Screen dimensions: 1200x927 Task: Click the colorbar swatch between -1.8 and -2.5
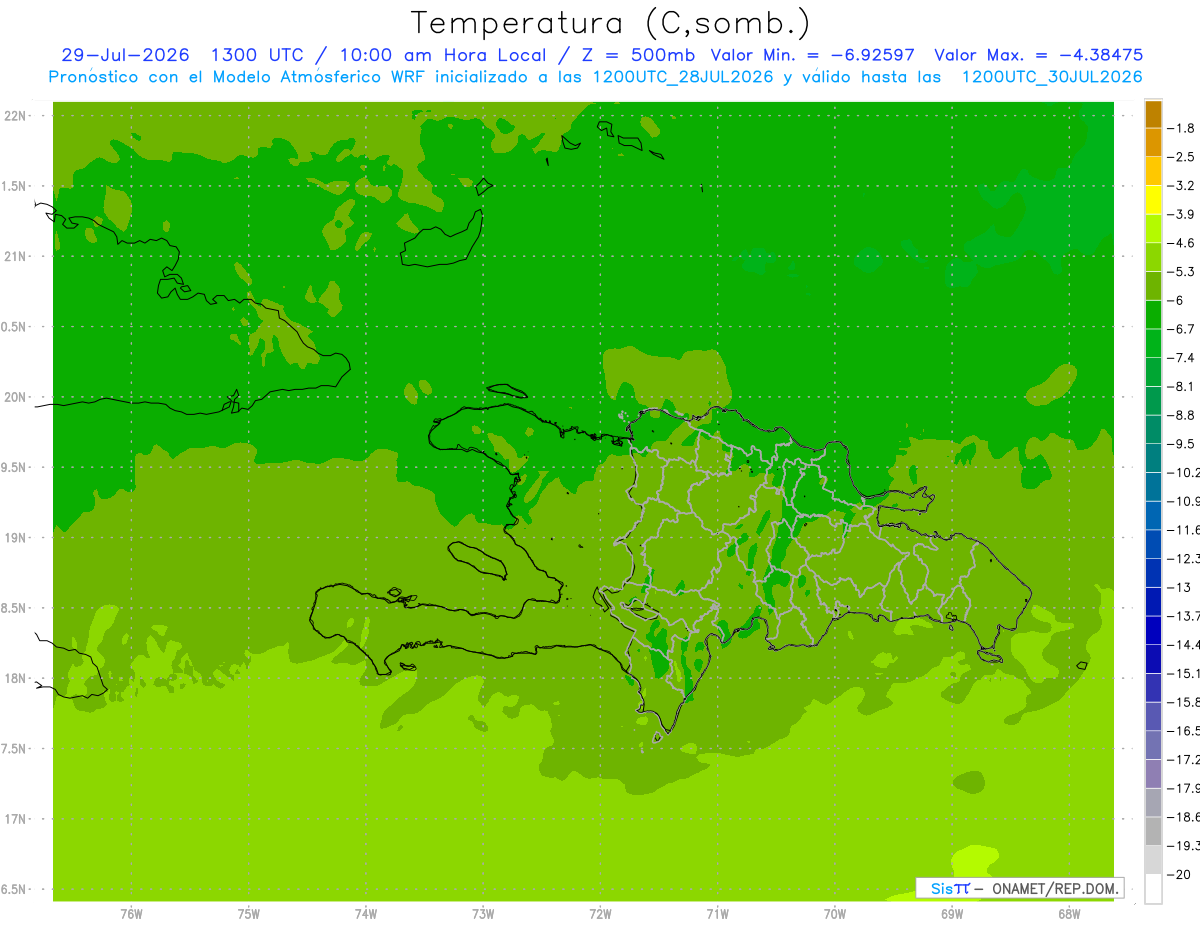(x=1153, y=142)
